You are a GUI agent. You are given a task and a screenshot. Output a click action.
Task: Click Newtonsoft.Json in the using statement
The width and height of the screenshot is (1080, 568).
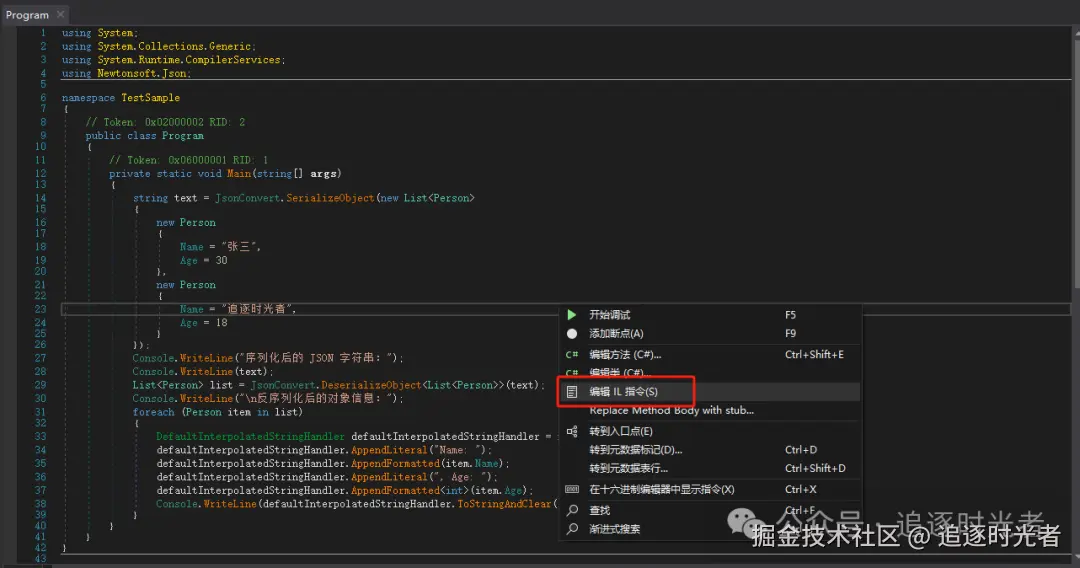(143, 74)
